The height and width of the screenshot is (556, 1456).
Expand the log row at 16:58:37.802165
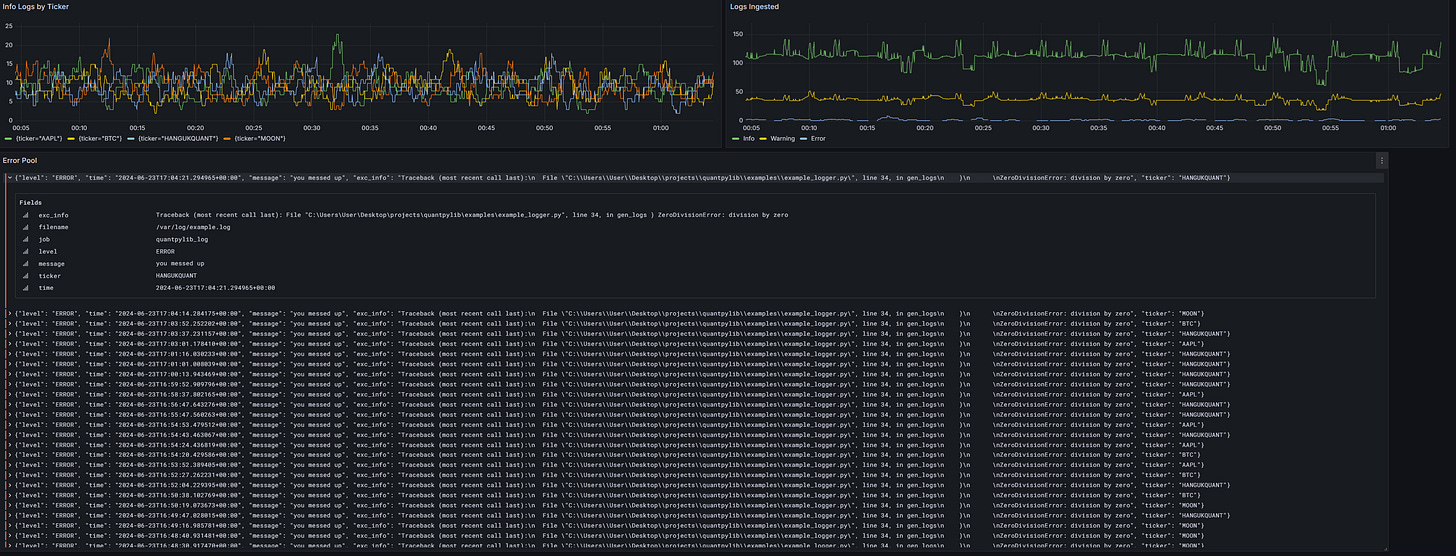point(9,395)
